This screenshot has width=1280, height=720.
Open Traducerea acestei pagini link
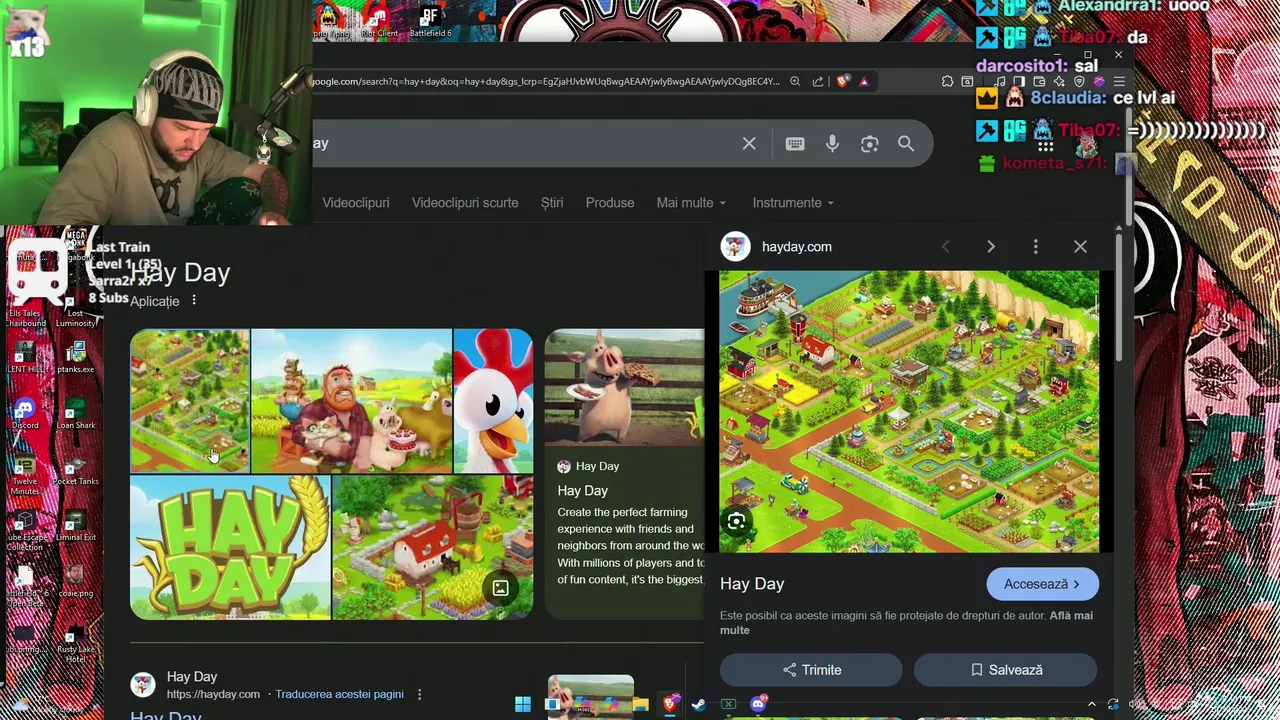[339, 694]
